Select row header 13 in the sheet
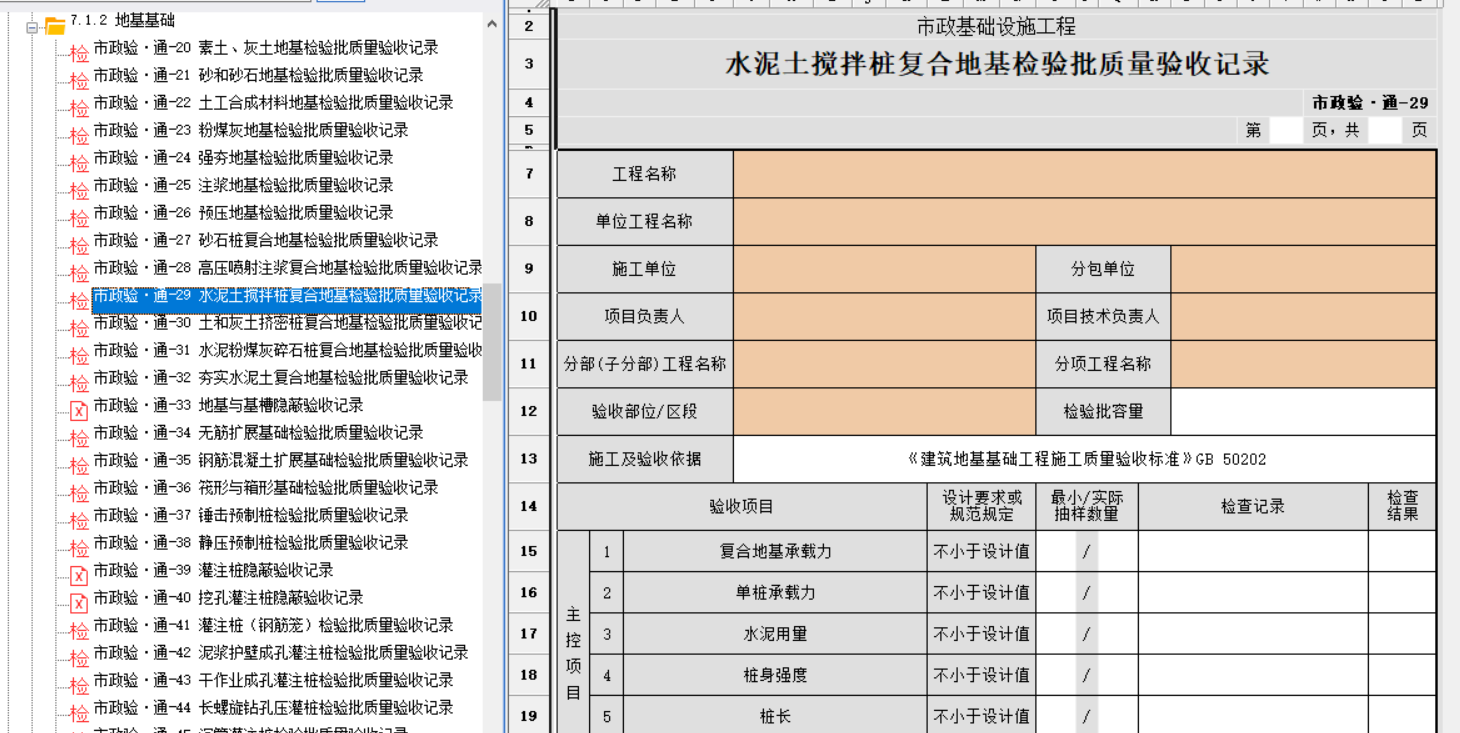This screenshot has height=733, width=1460. pos(528,459)
